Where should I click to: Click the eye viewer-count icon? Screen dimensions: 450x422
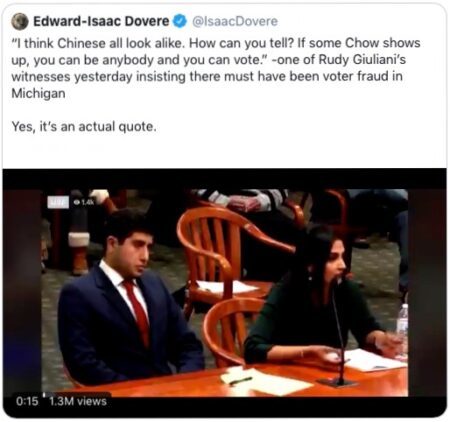(x=77, y=202)
